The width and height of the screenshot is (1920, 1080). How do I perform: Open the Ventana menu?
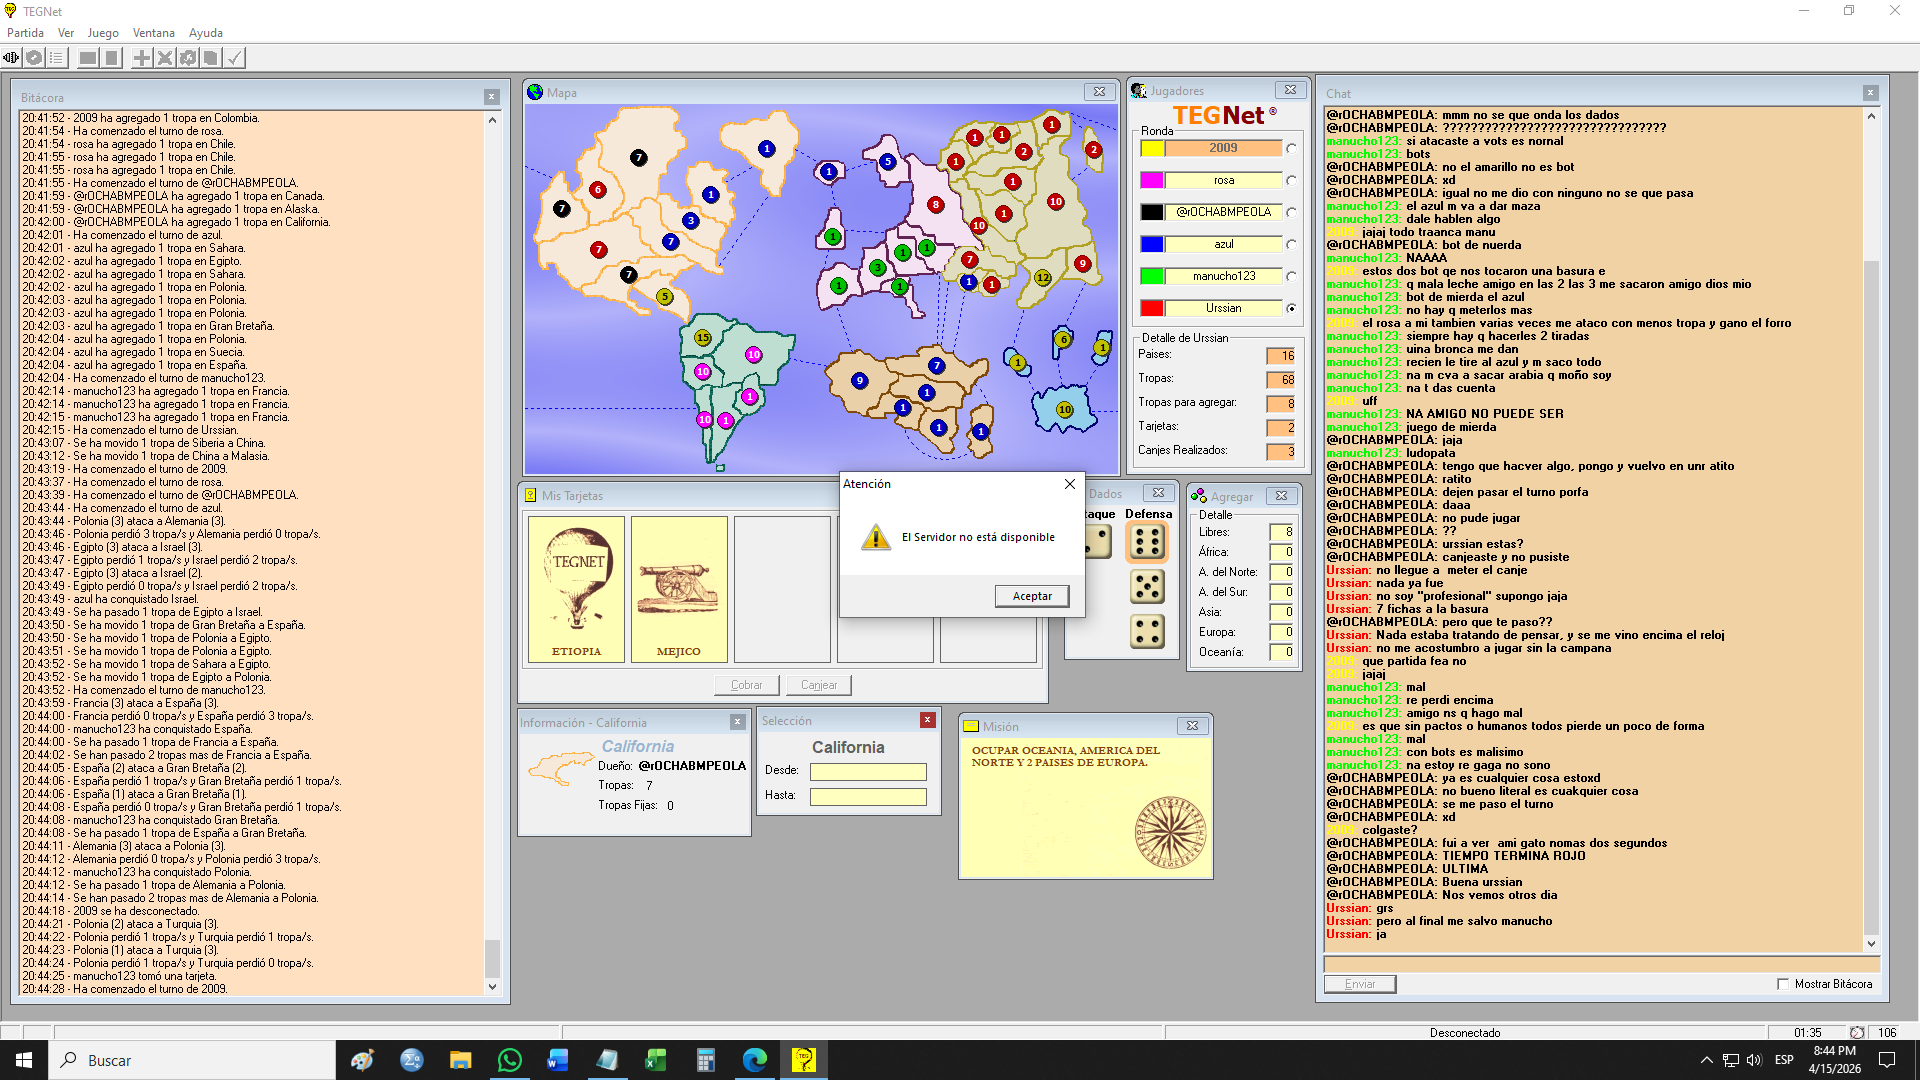click(153, 33)
